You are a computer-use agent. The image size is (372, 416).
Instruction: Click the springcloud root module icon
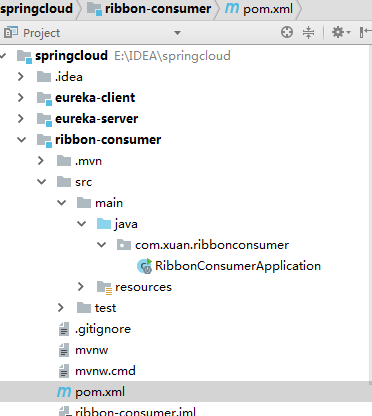[x=24, y=56]
